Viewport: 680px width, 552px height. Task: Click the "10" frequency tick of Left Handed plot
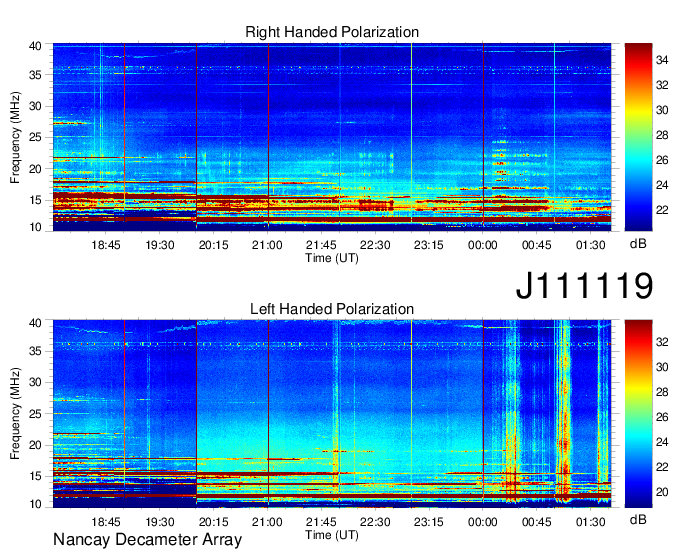coord(35,504)
